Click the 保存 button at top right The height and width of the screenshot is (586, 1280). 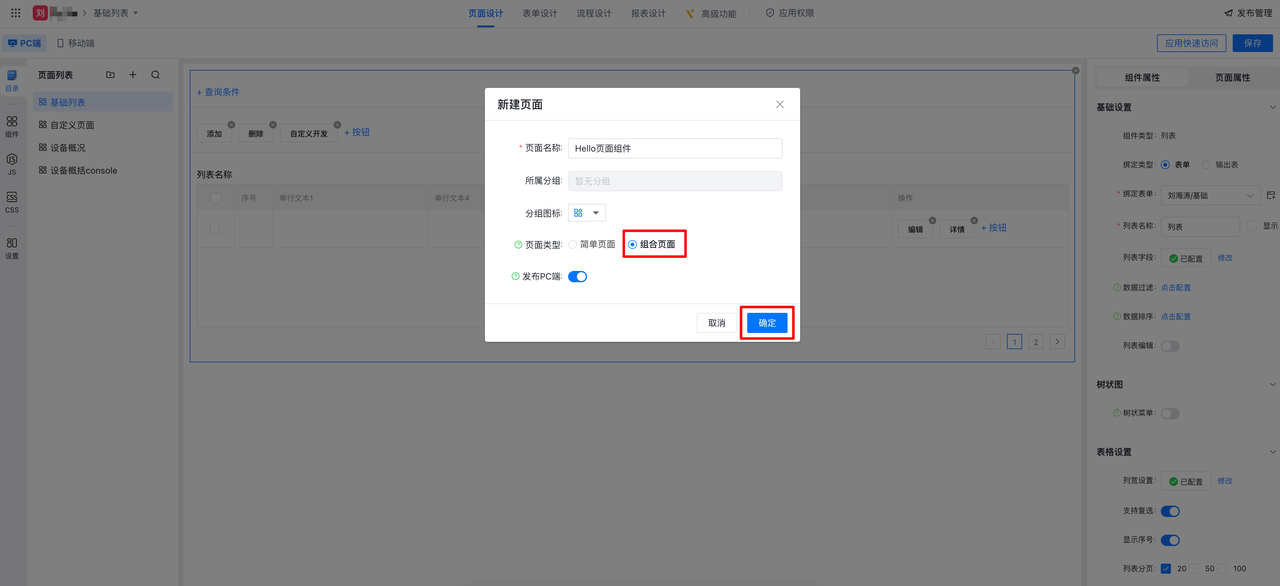tap(1251, 42)
